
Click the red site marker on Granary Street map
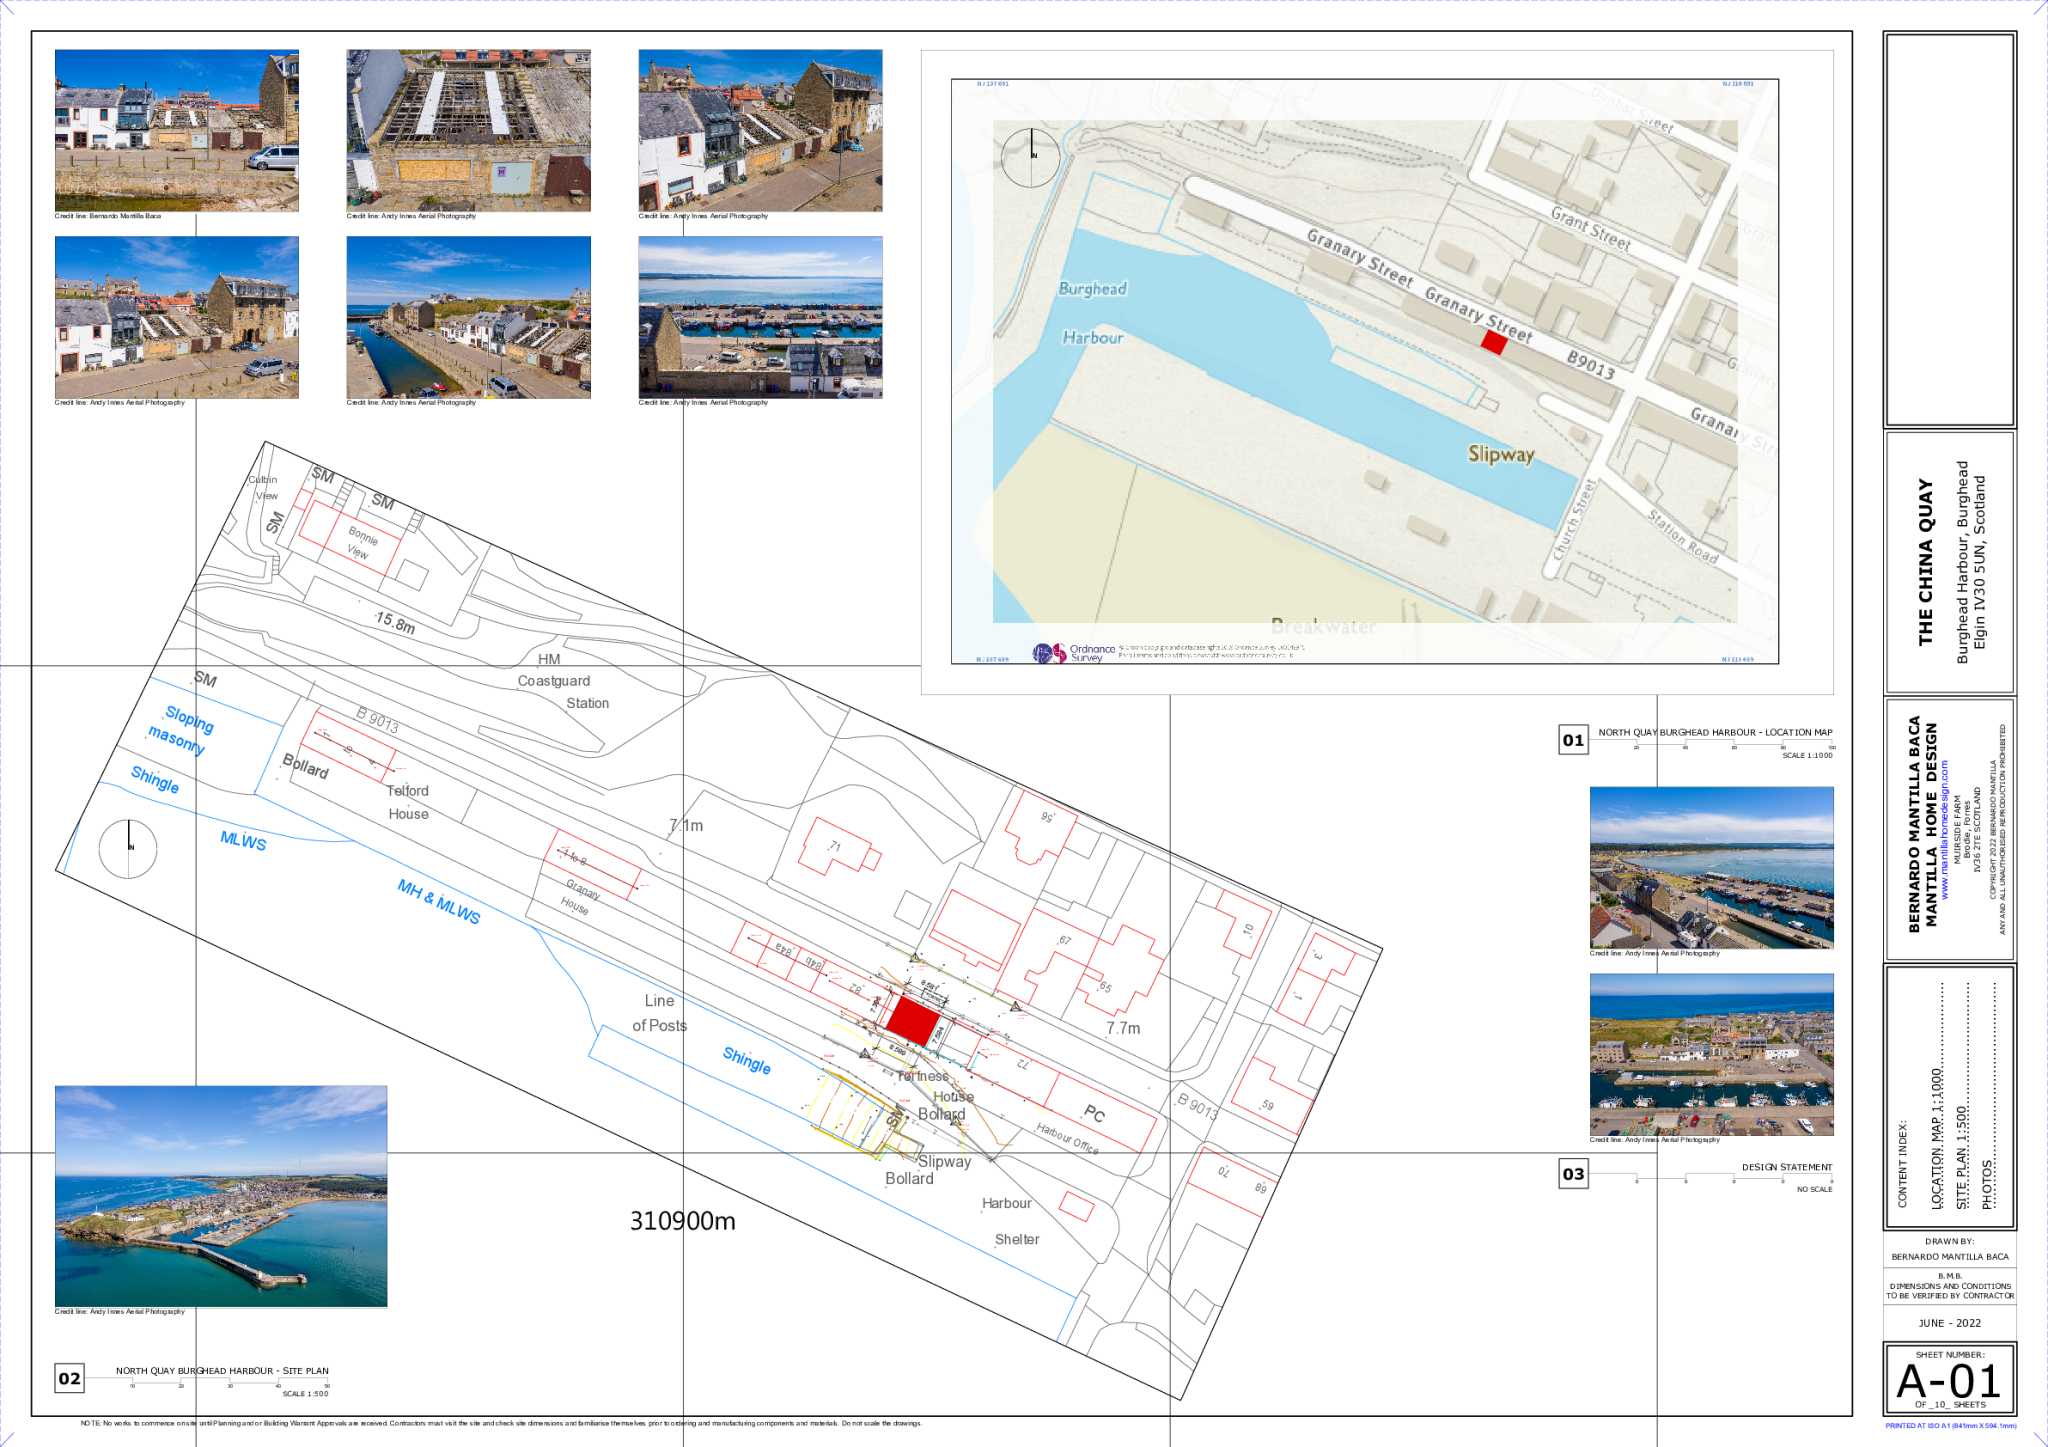pyautogui.click(x=1493, y=342)
